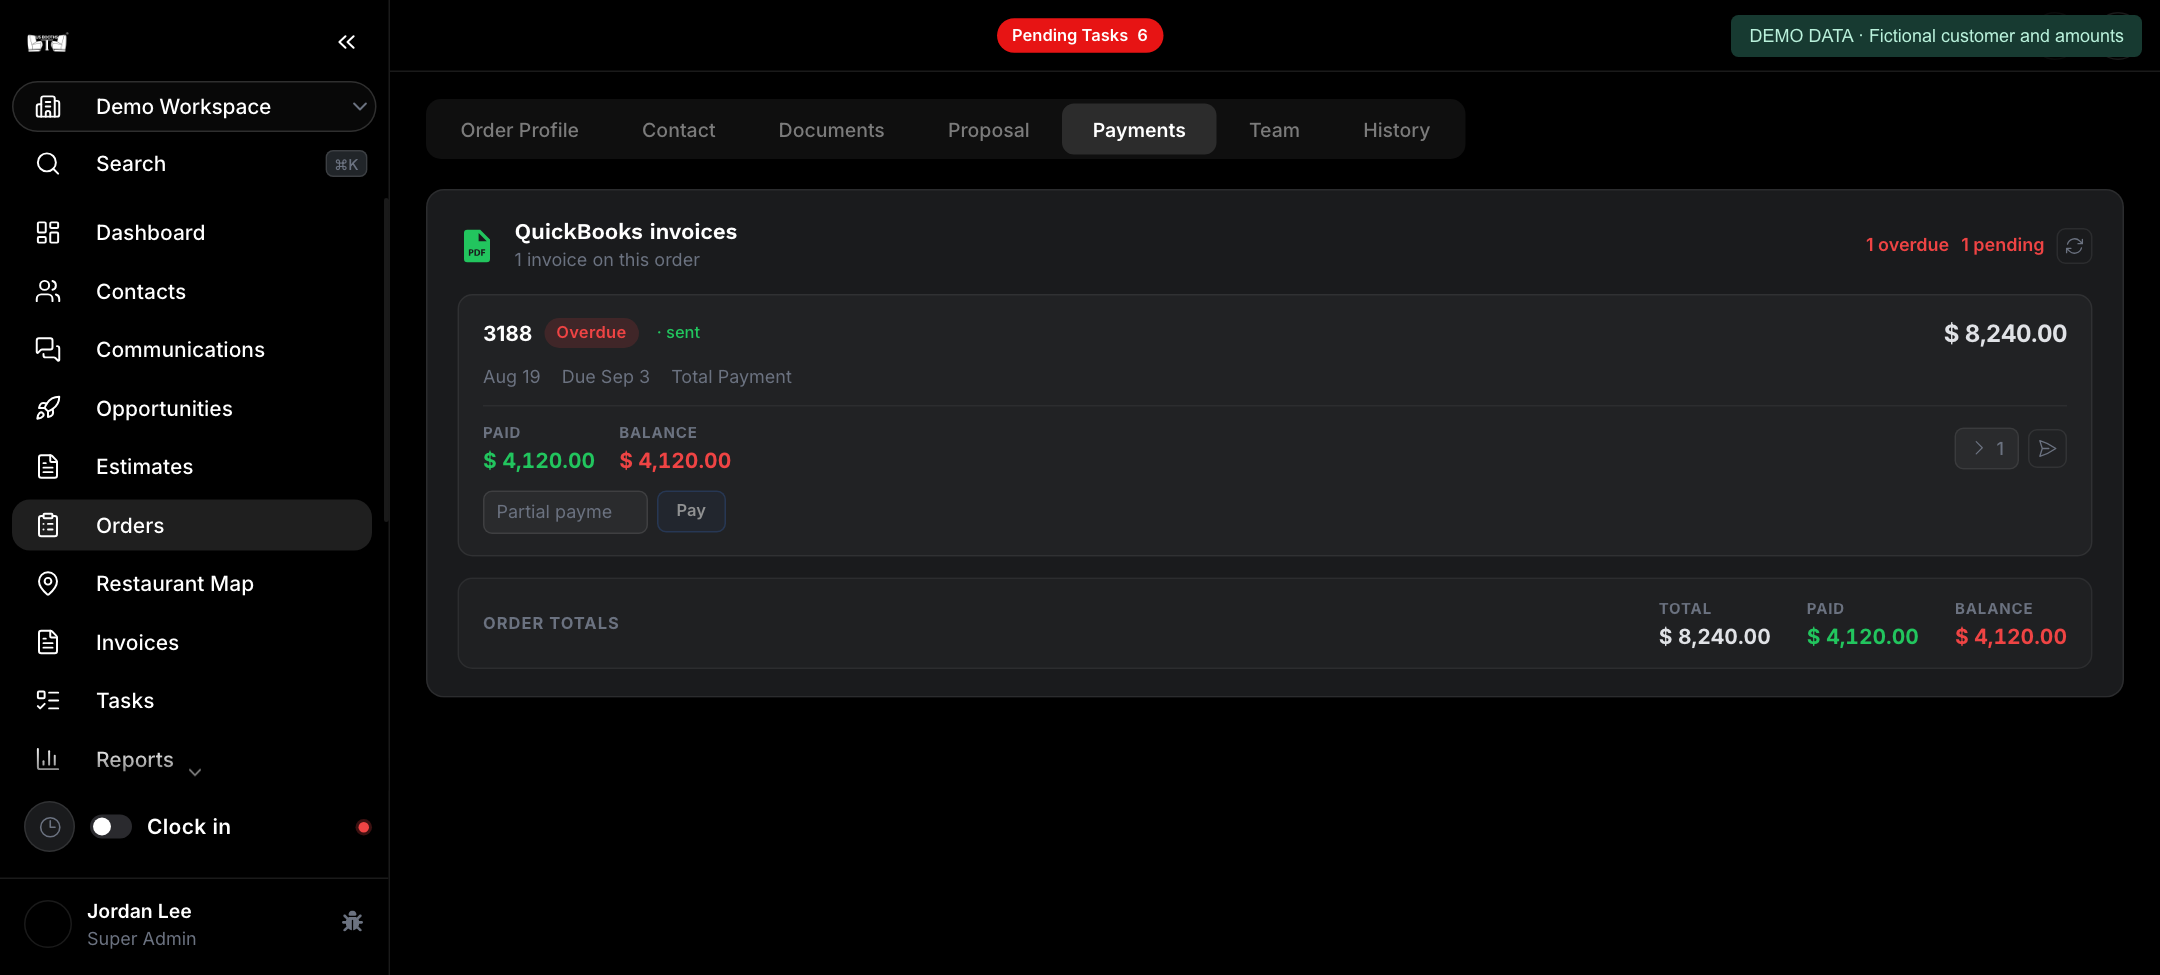Collapse the sidebar with double-chevron icon
The image size is (2160, 975).
[x=346, y=42]
